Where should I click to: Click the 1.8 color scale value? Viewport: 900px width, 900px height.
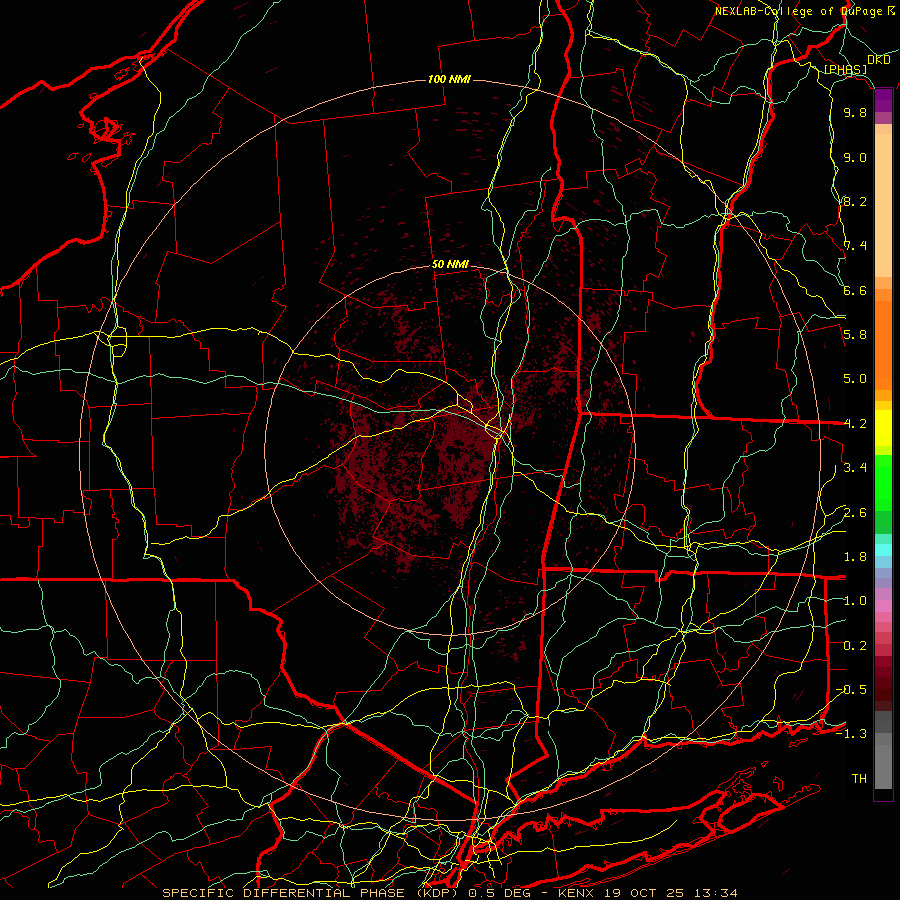coord(855,557)
